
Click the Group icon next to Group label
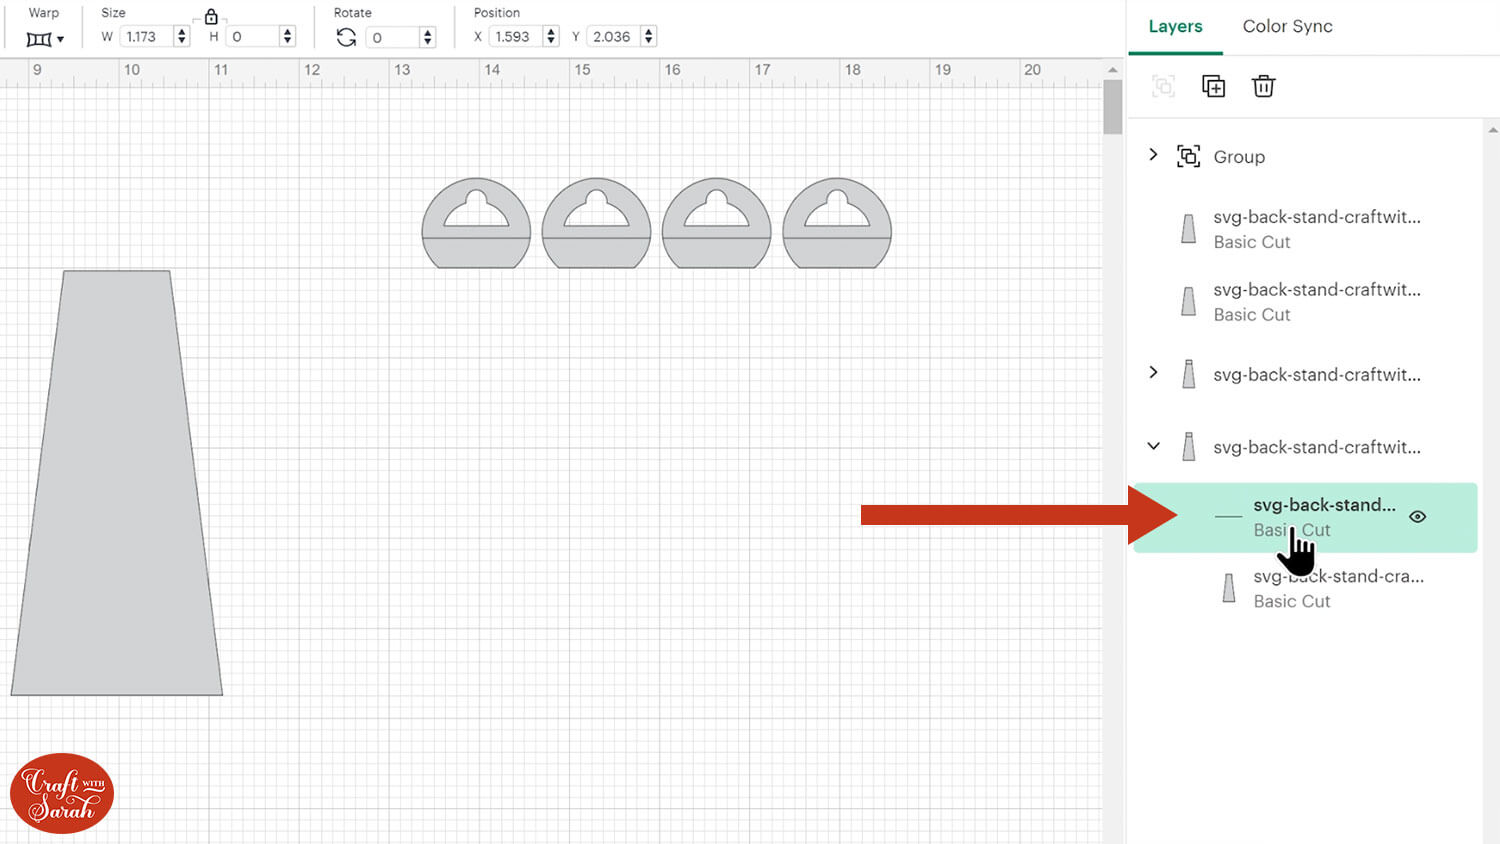pos(1188,156)
